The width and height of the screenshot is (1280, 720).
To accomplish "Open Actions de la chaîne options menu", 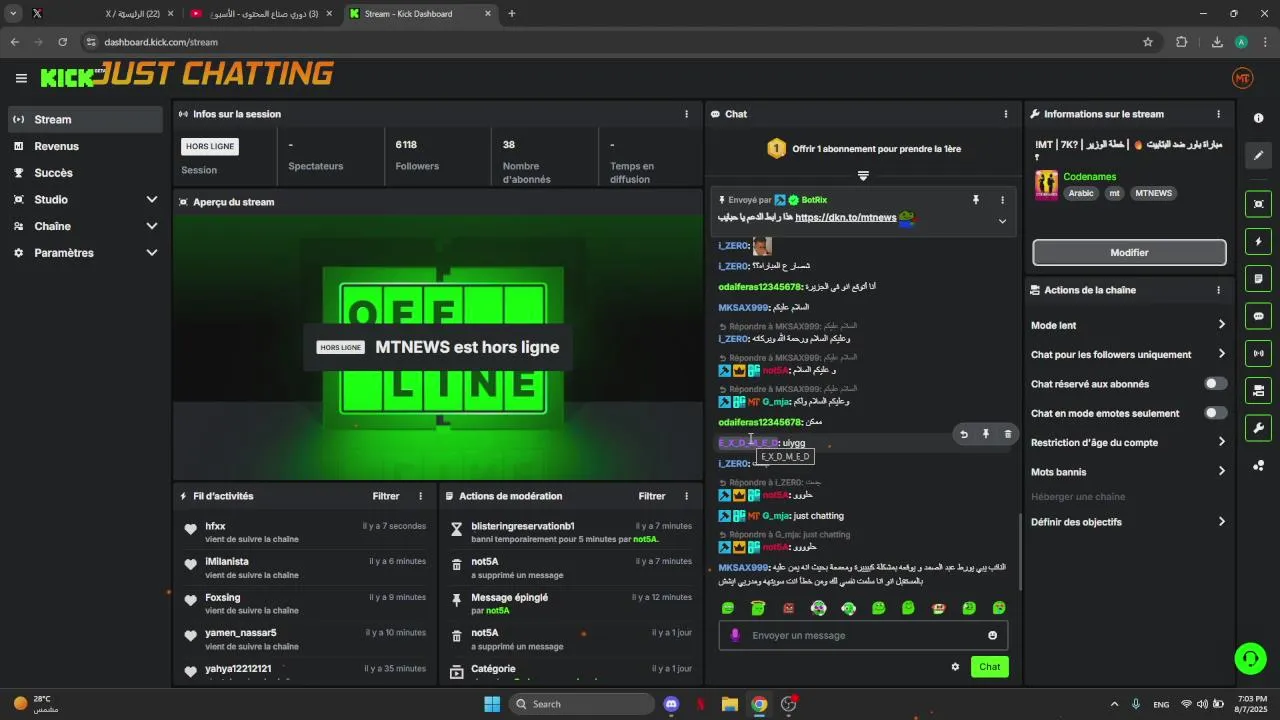I will pyautogui.click(x=1218, y=290).
